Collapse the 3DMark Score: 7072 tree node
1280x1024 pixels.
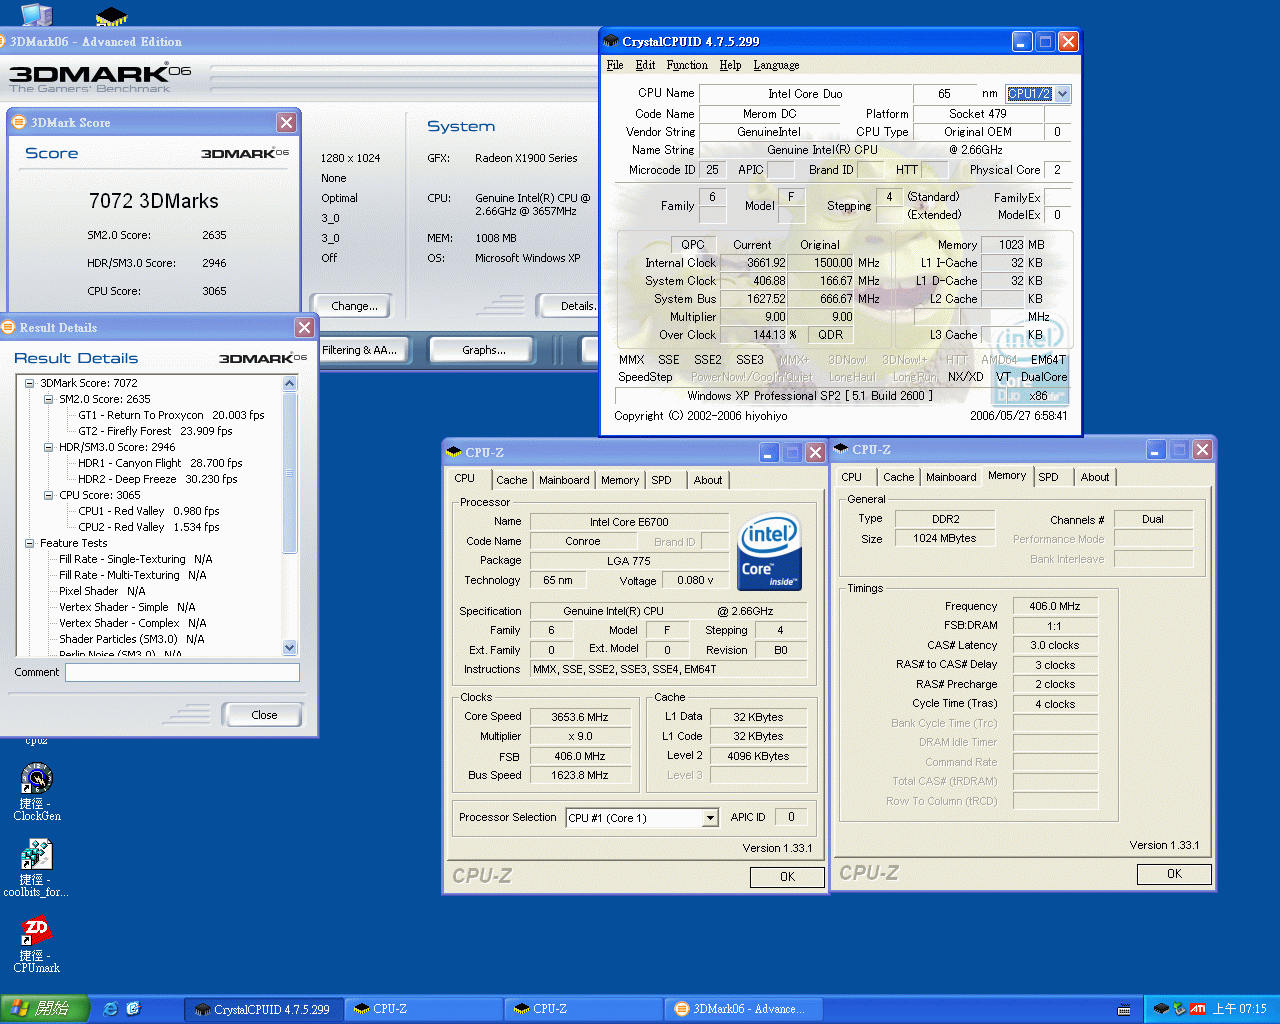[x=30, y=383]
